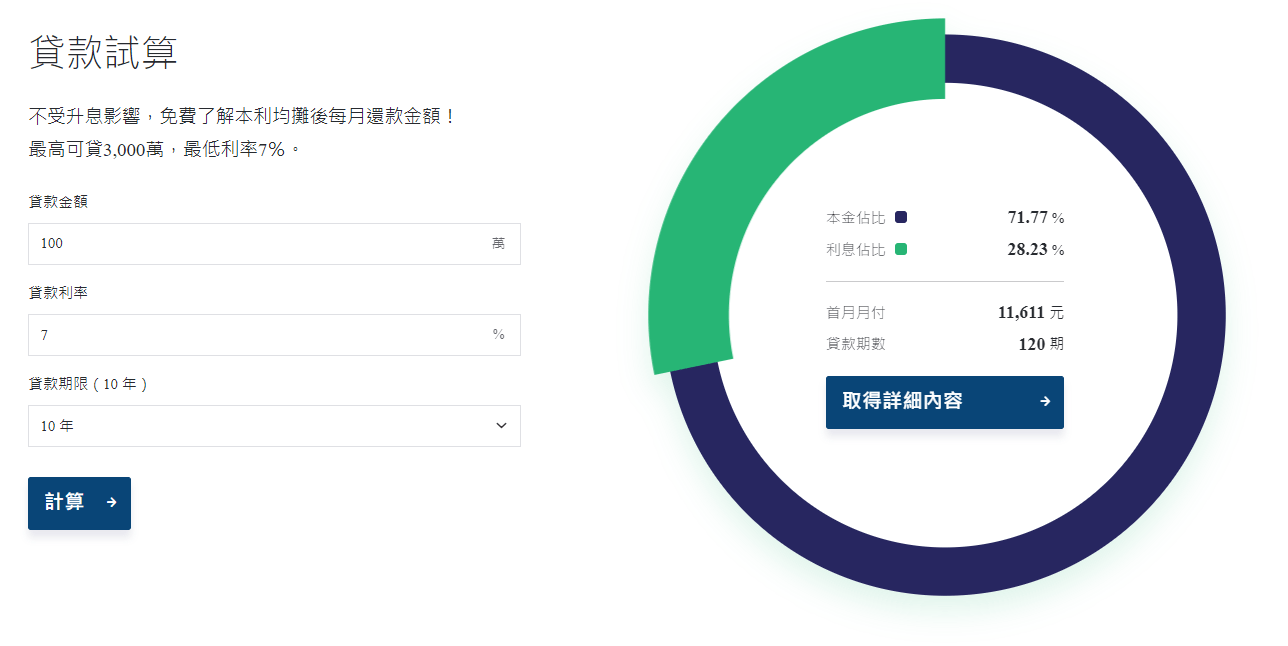1288x646 pixels.
Task: Click the dark navy 本金佔比 legend square
Action: point(901,217)
